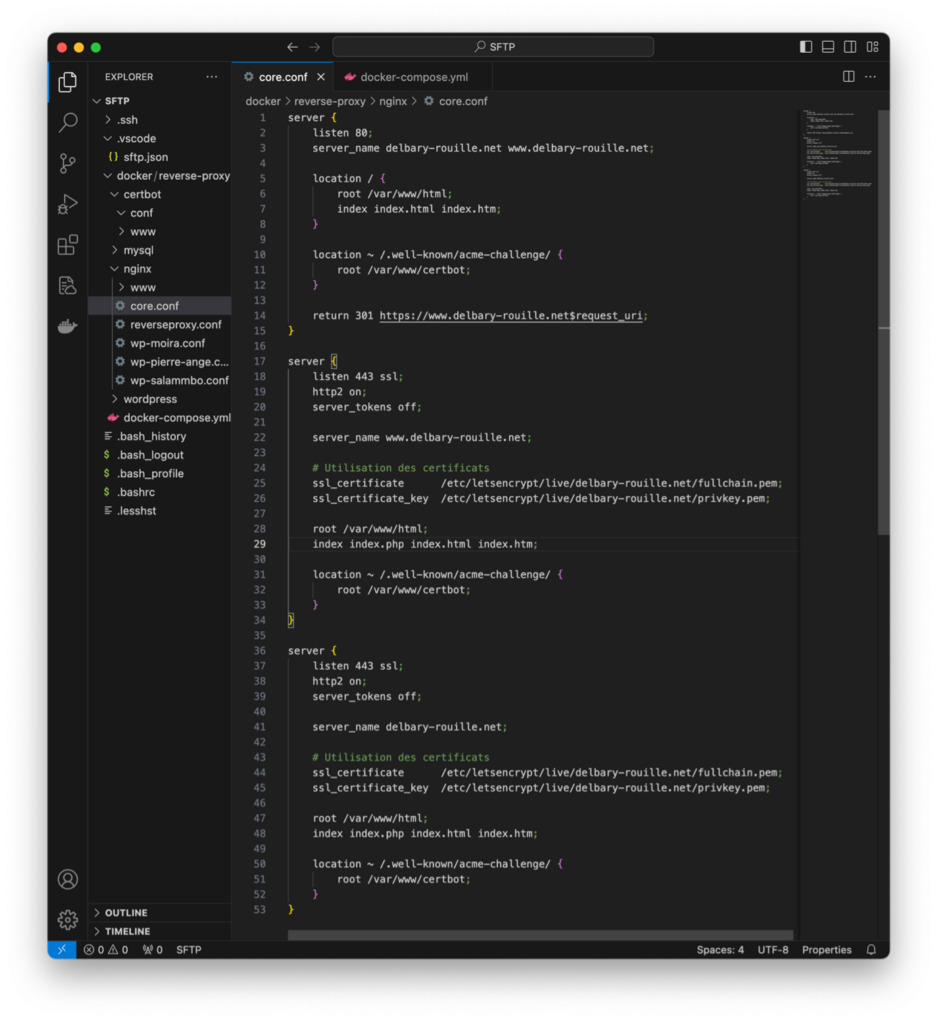The height and width of the screenshot is (1024, 940).
Task: Collapse the conf folder
Action: (160, 213)
